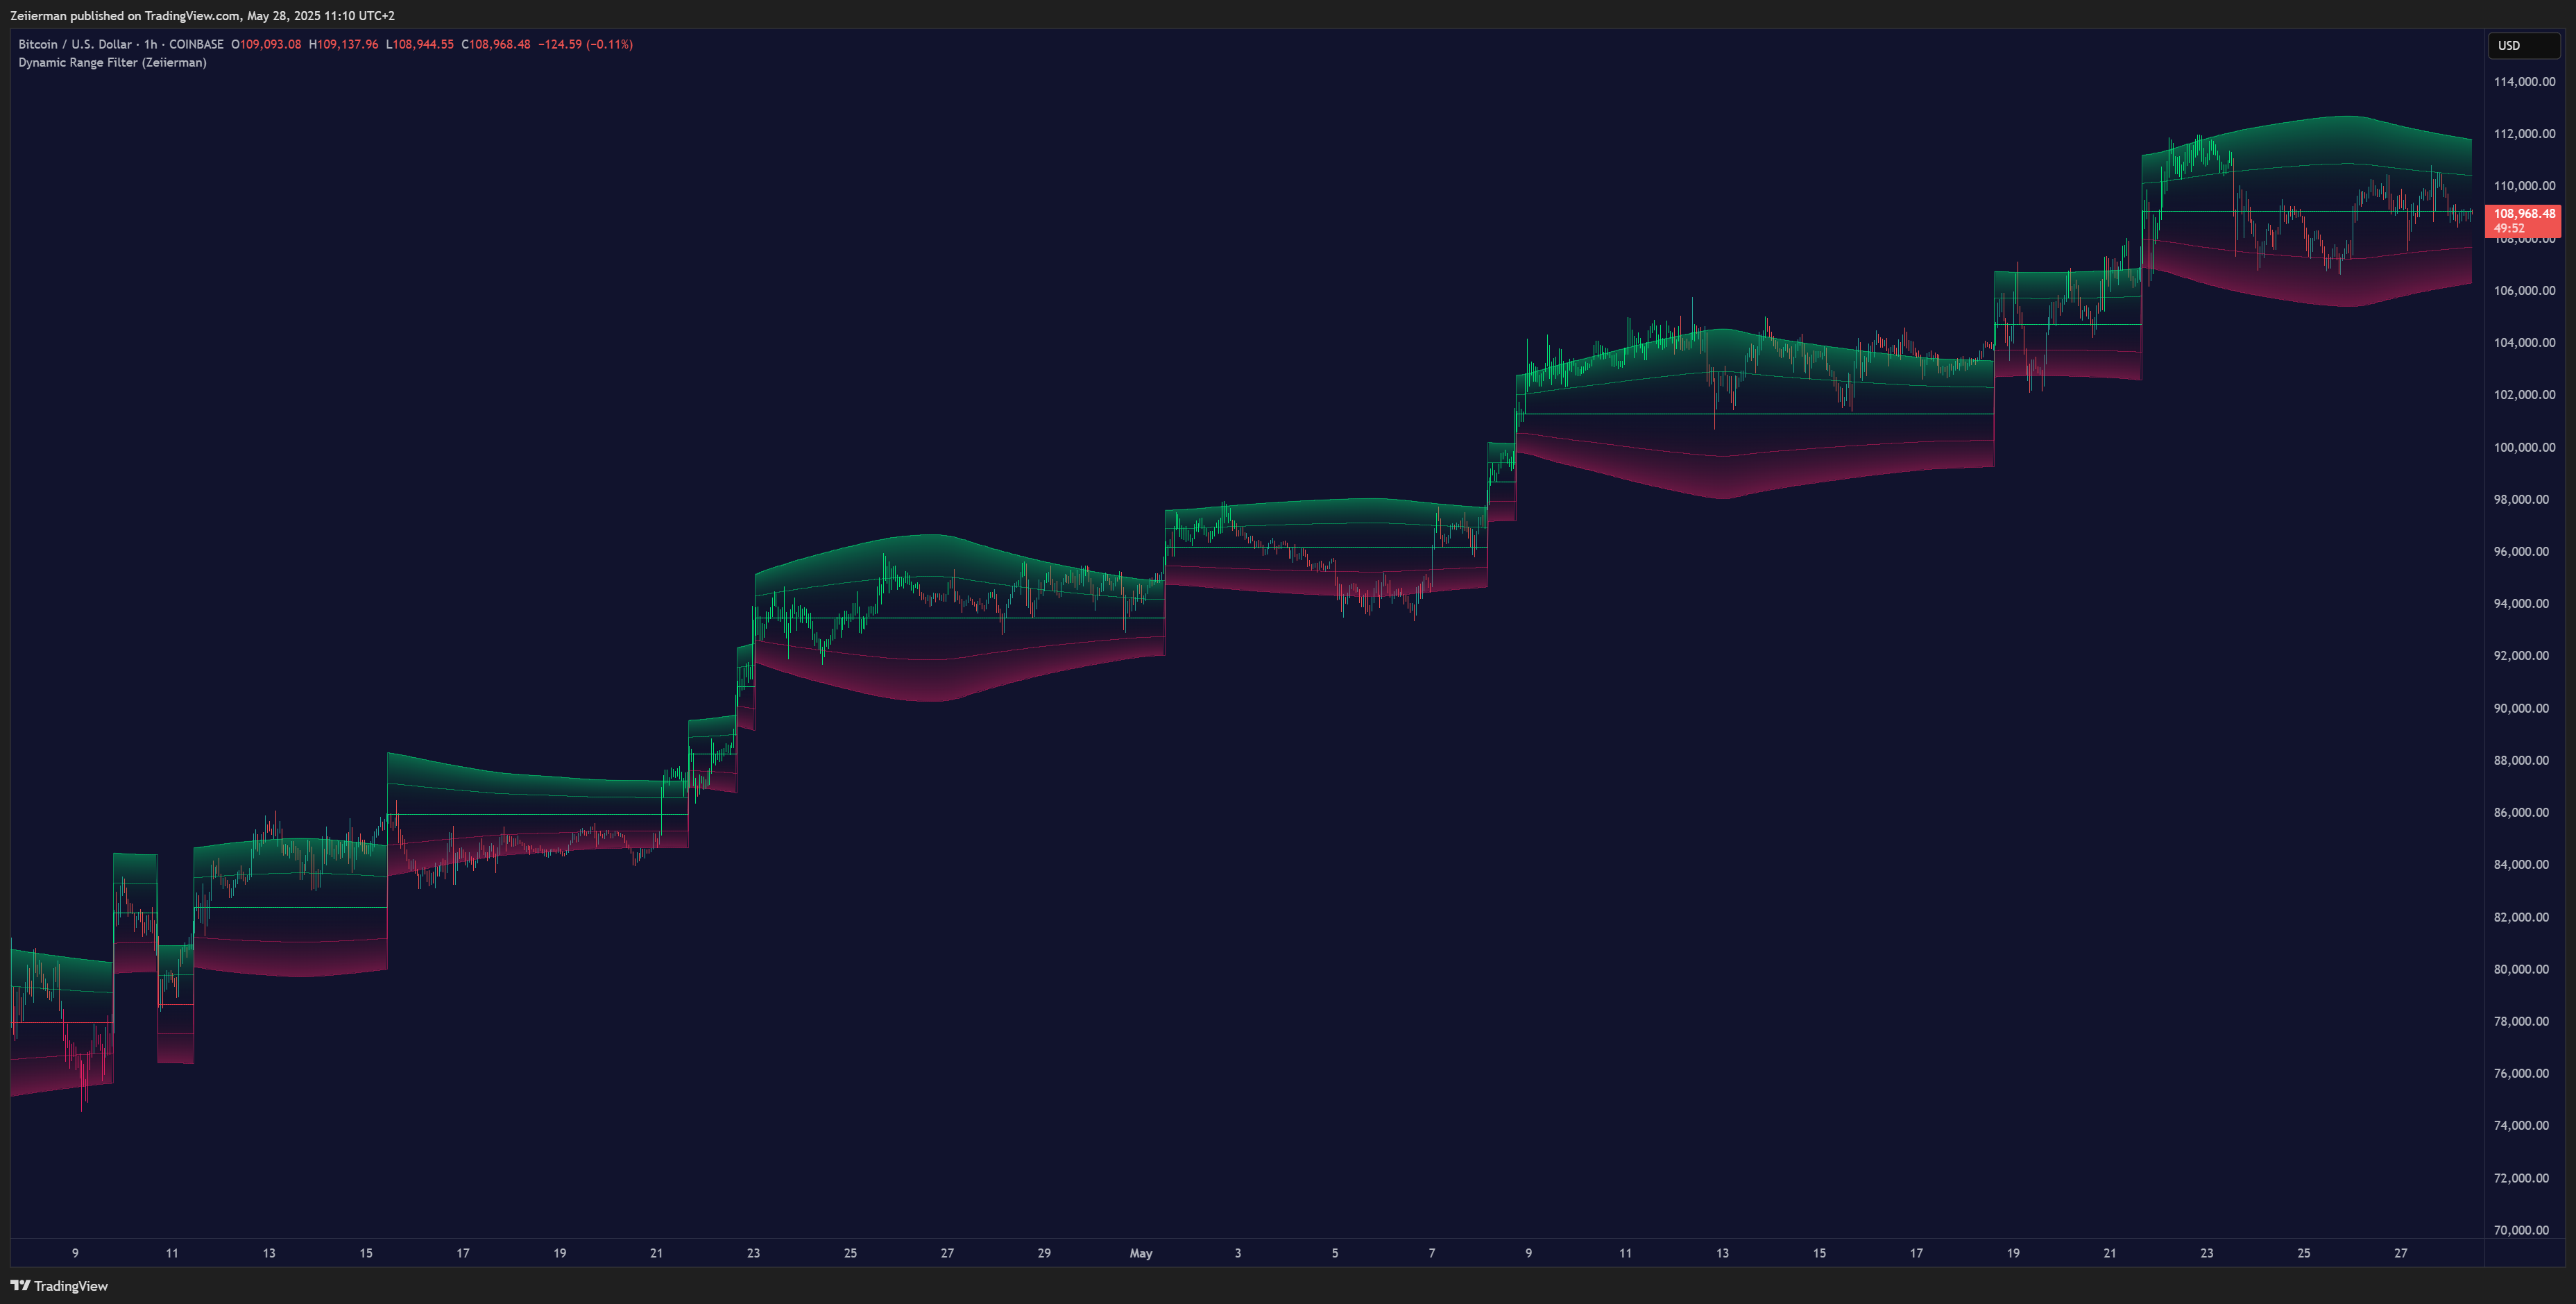Click the 110,000.00 price axis label
The width and height of the screenshot is (2576, 1304).
pos(2524,186)
